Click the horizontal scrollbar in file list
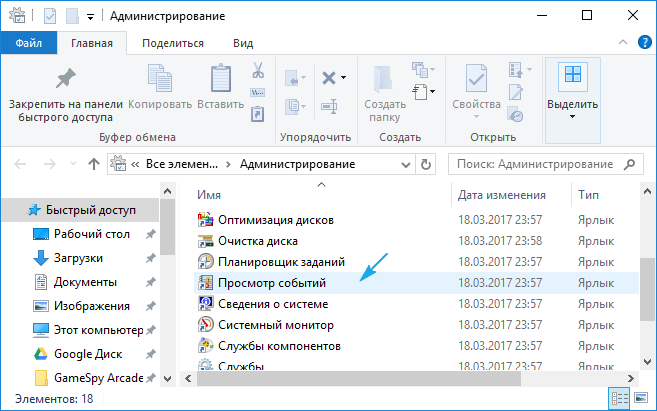657x411 pixels. (x=400, y=378)
